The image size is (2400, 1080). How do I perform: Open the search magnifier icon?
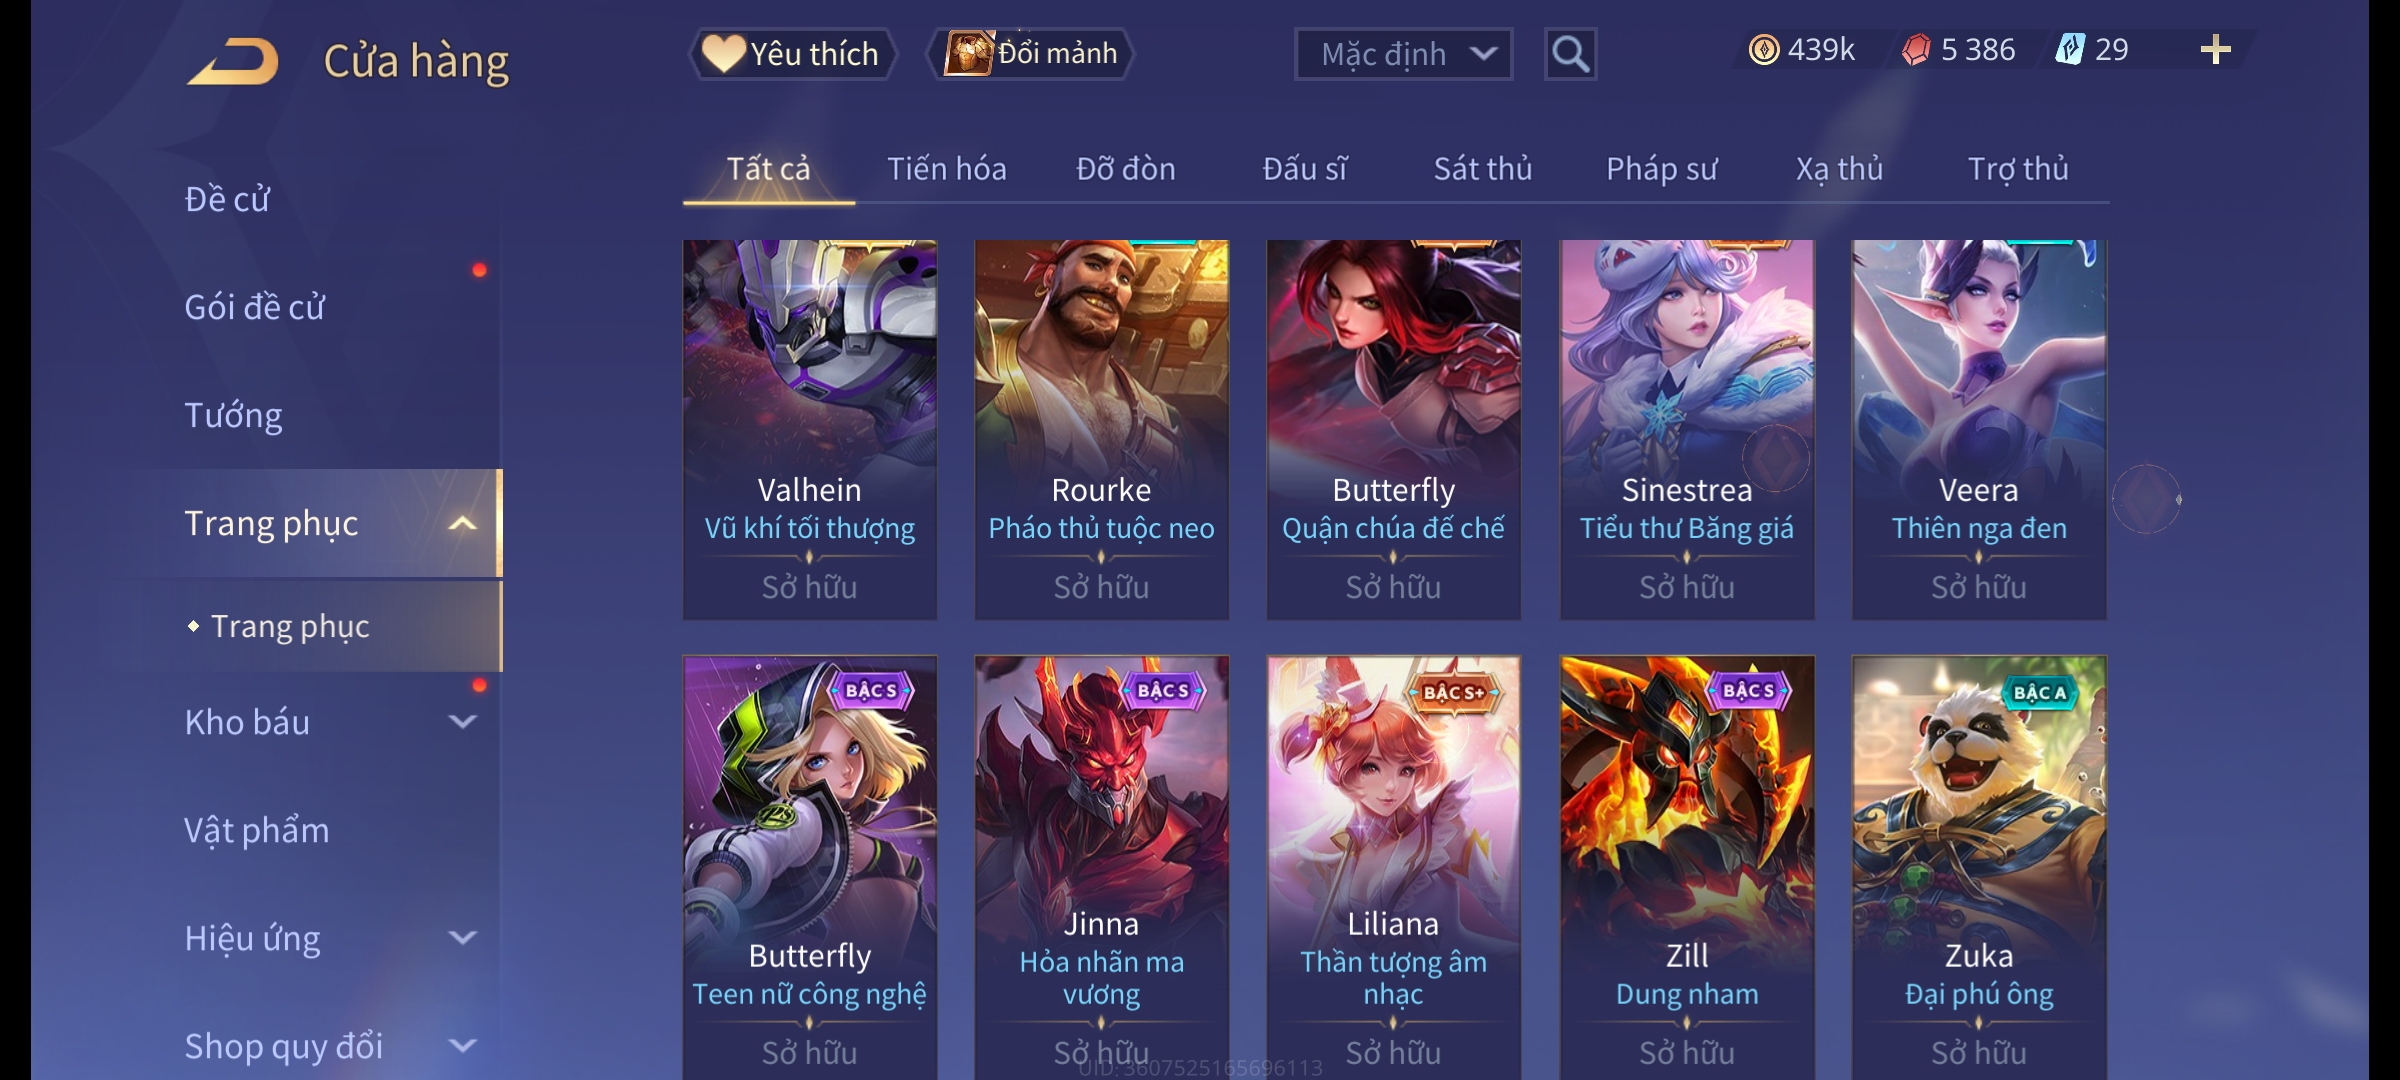pos(1570,54)
